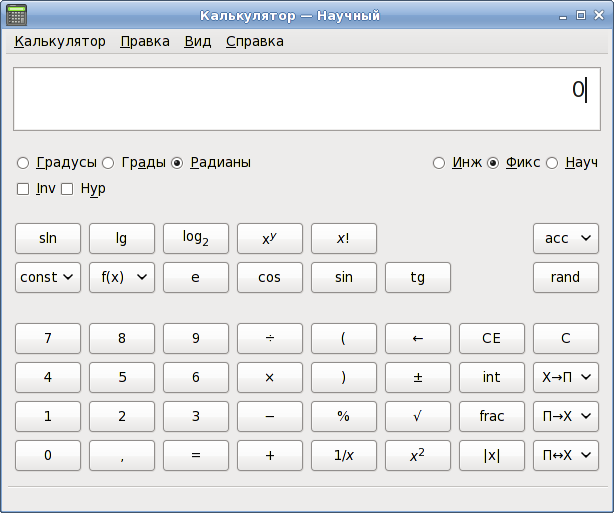Click the x to power y button
Image resolution: width=614 pixels, height=513 pixels.
(270, 238)
